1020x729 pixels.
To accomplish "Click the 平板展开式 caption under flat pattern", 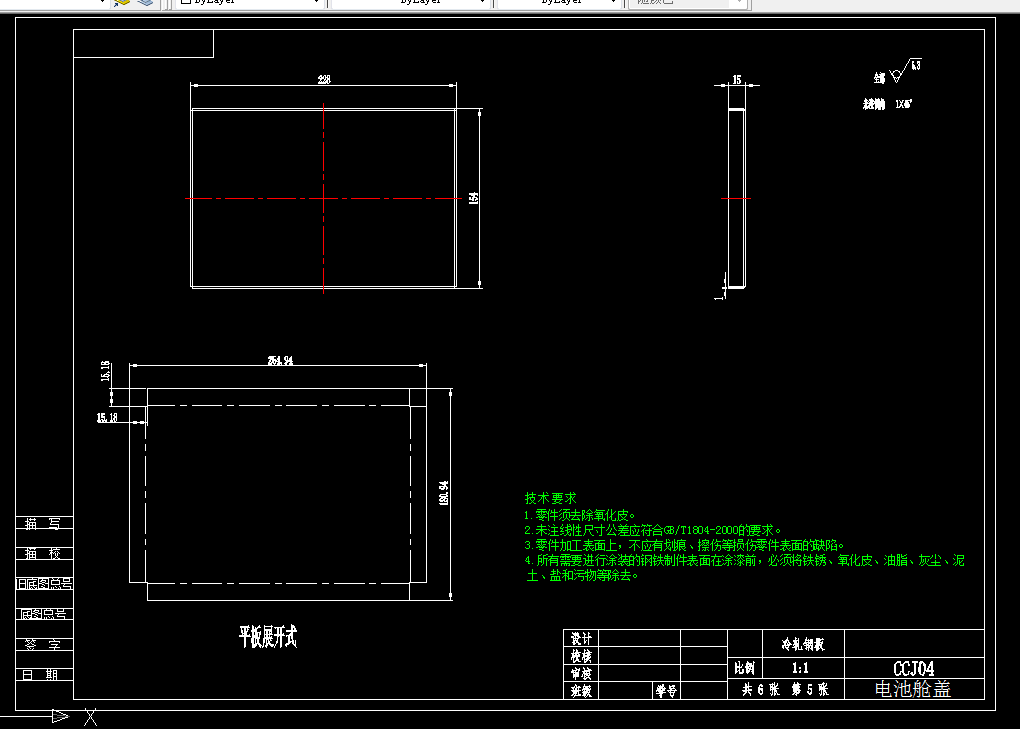I will click(x=268, y=637).
